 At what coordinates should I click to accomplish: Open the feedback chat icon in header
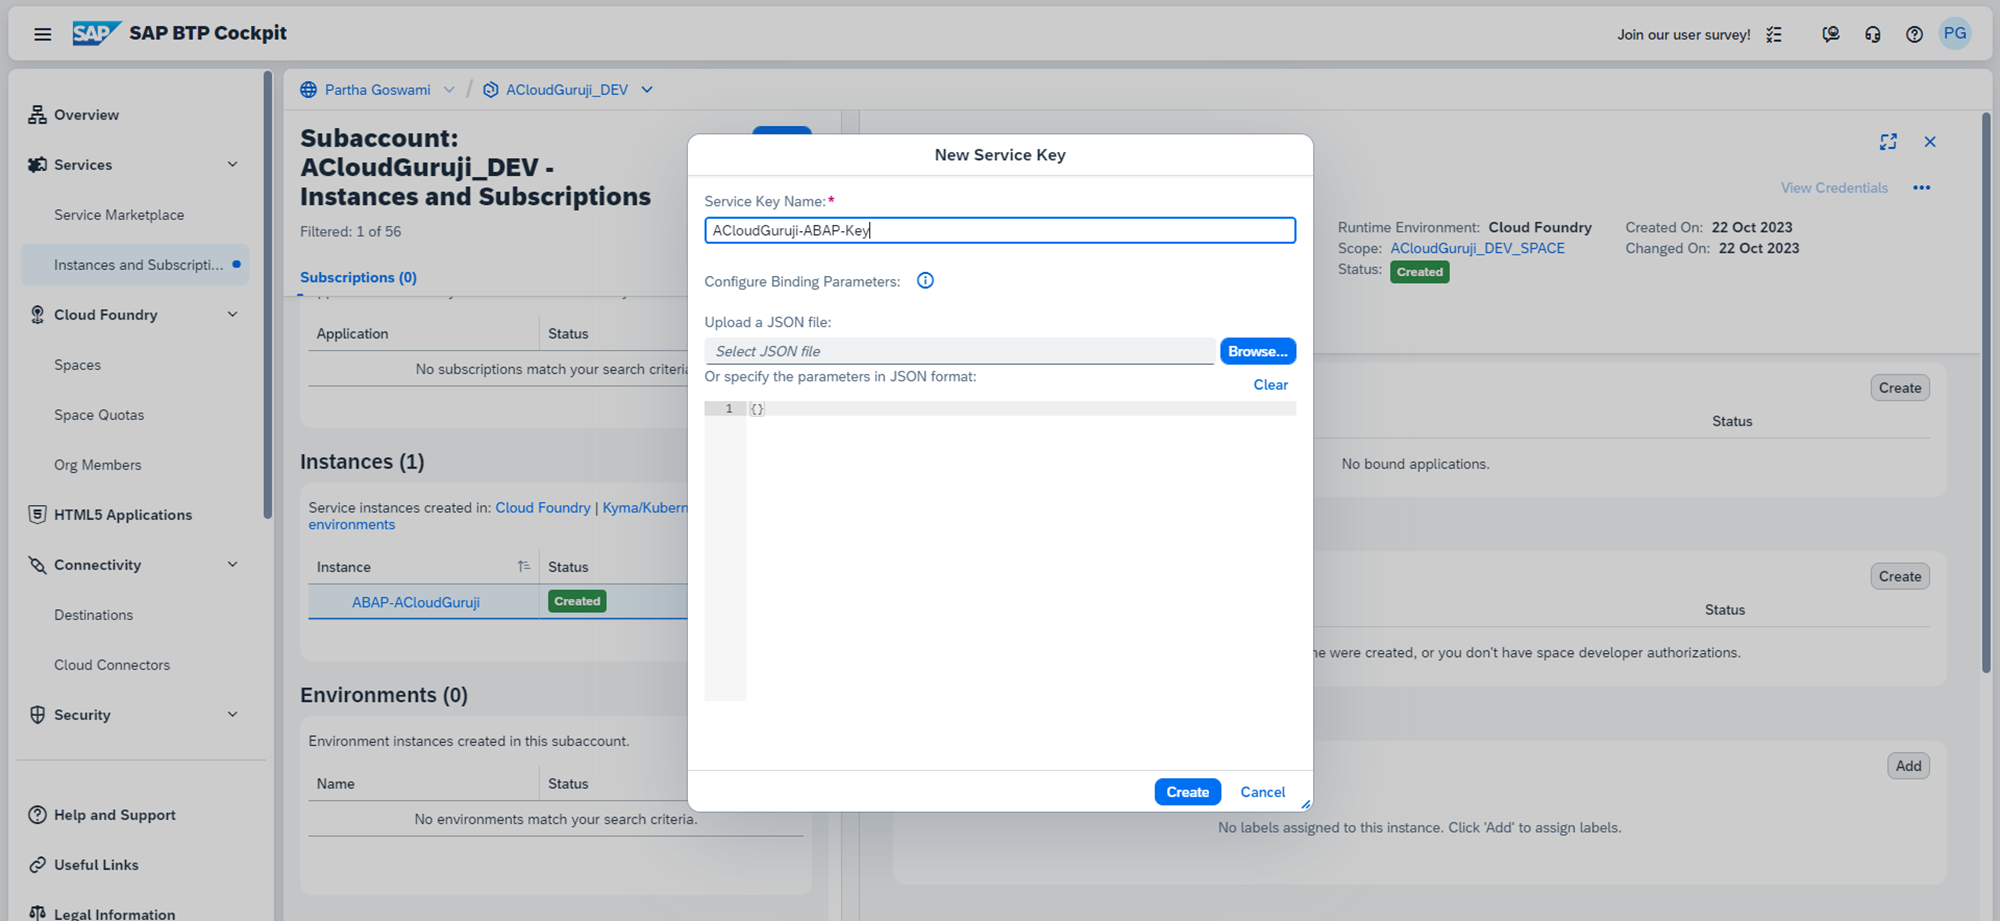pyautogui.click(x=1830, y=35)
